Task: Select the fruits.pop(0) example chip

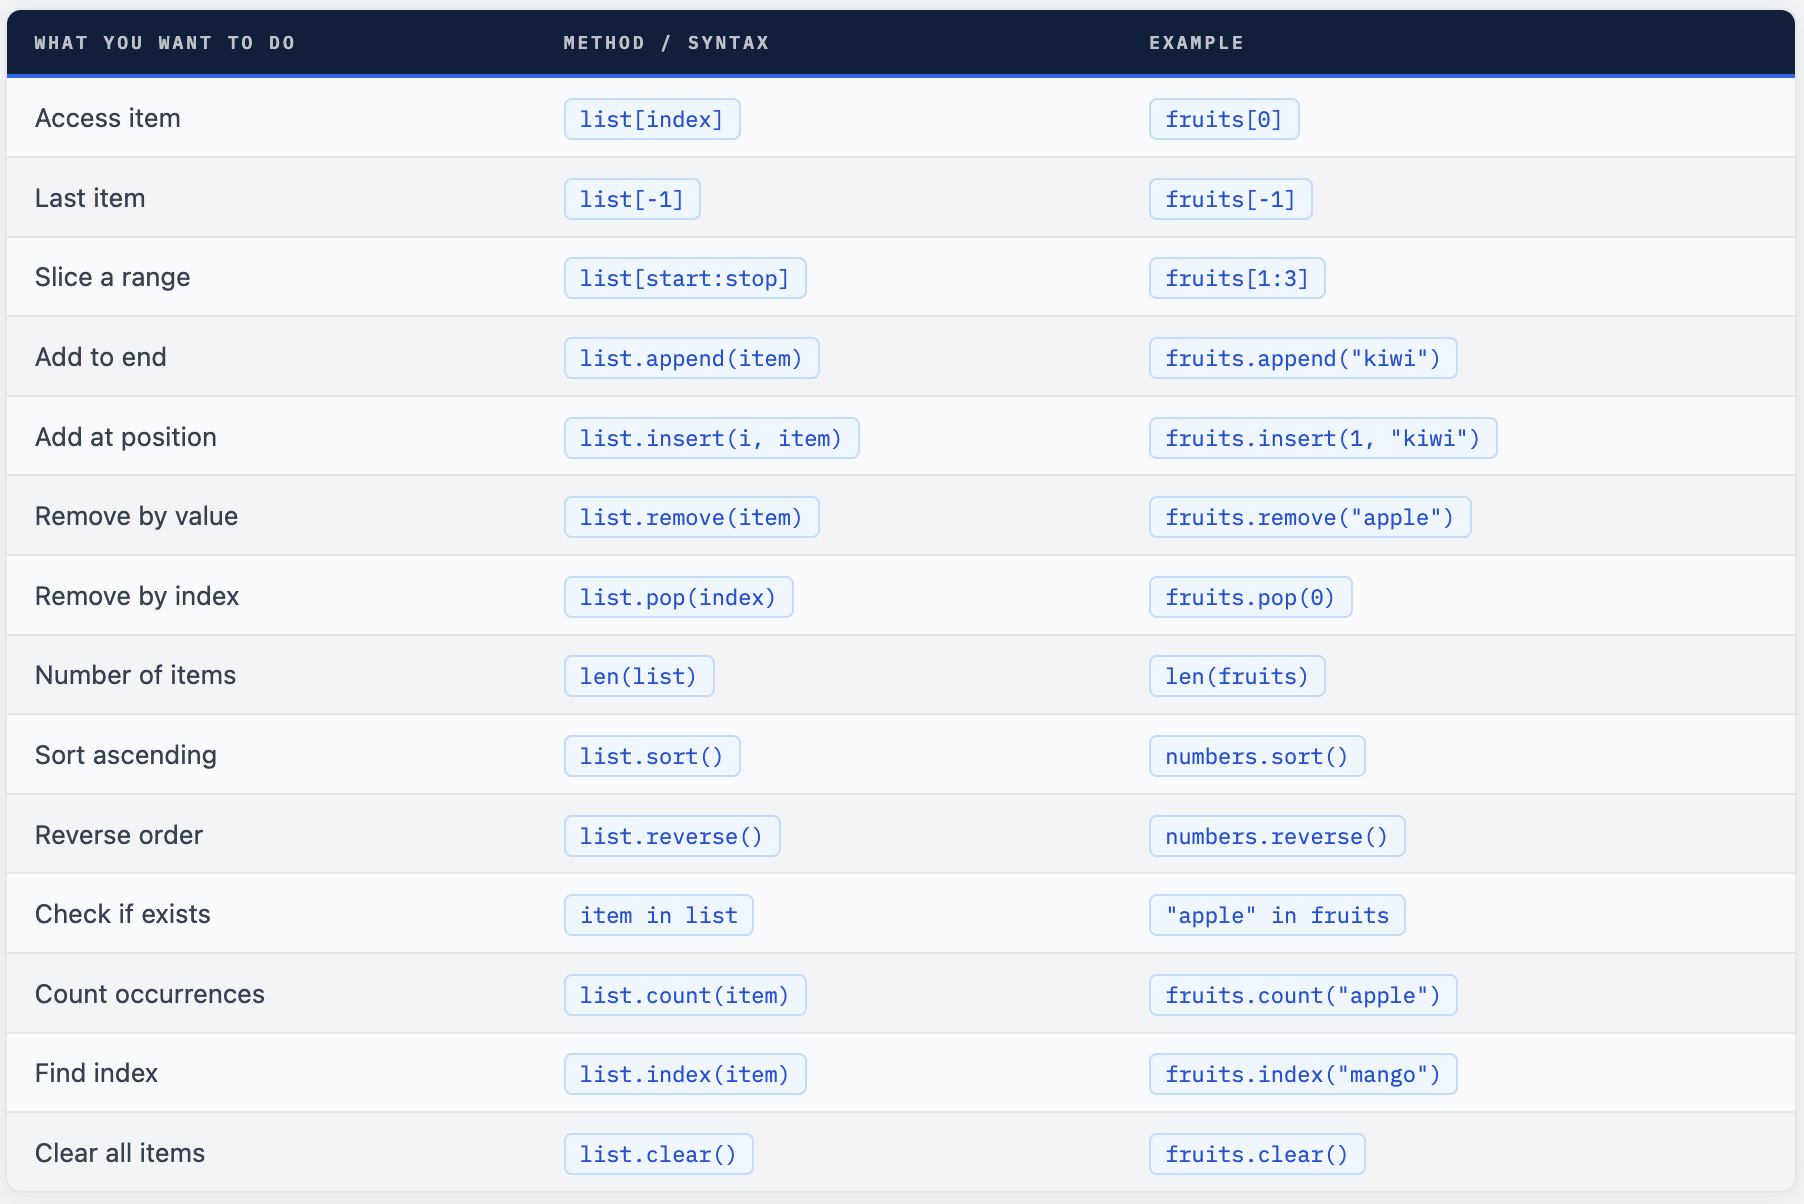Action: tap(1250, 597)
